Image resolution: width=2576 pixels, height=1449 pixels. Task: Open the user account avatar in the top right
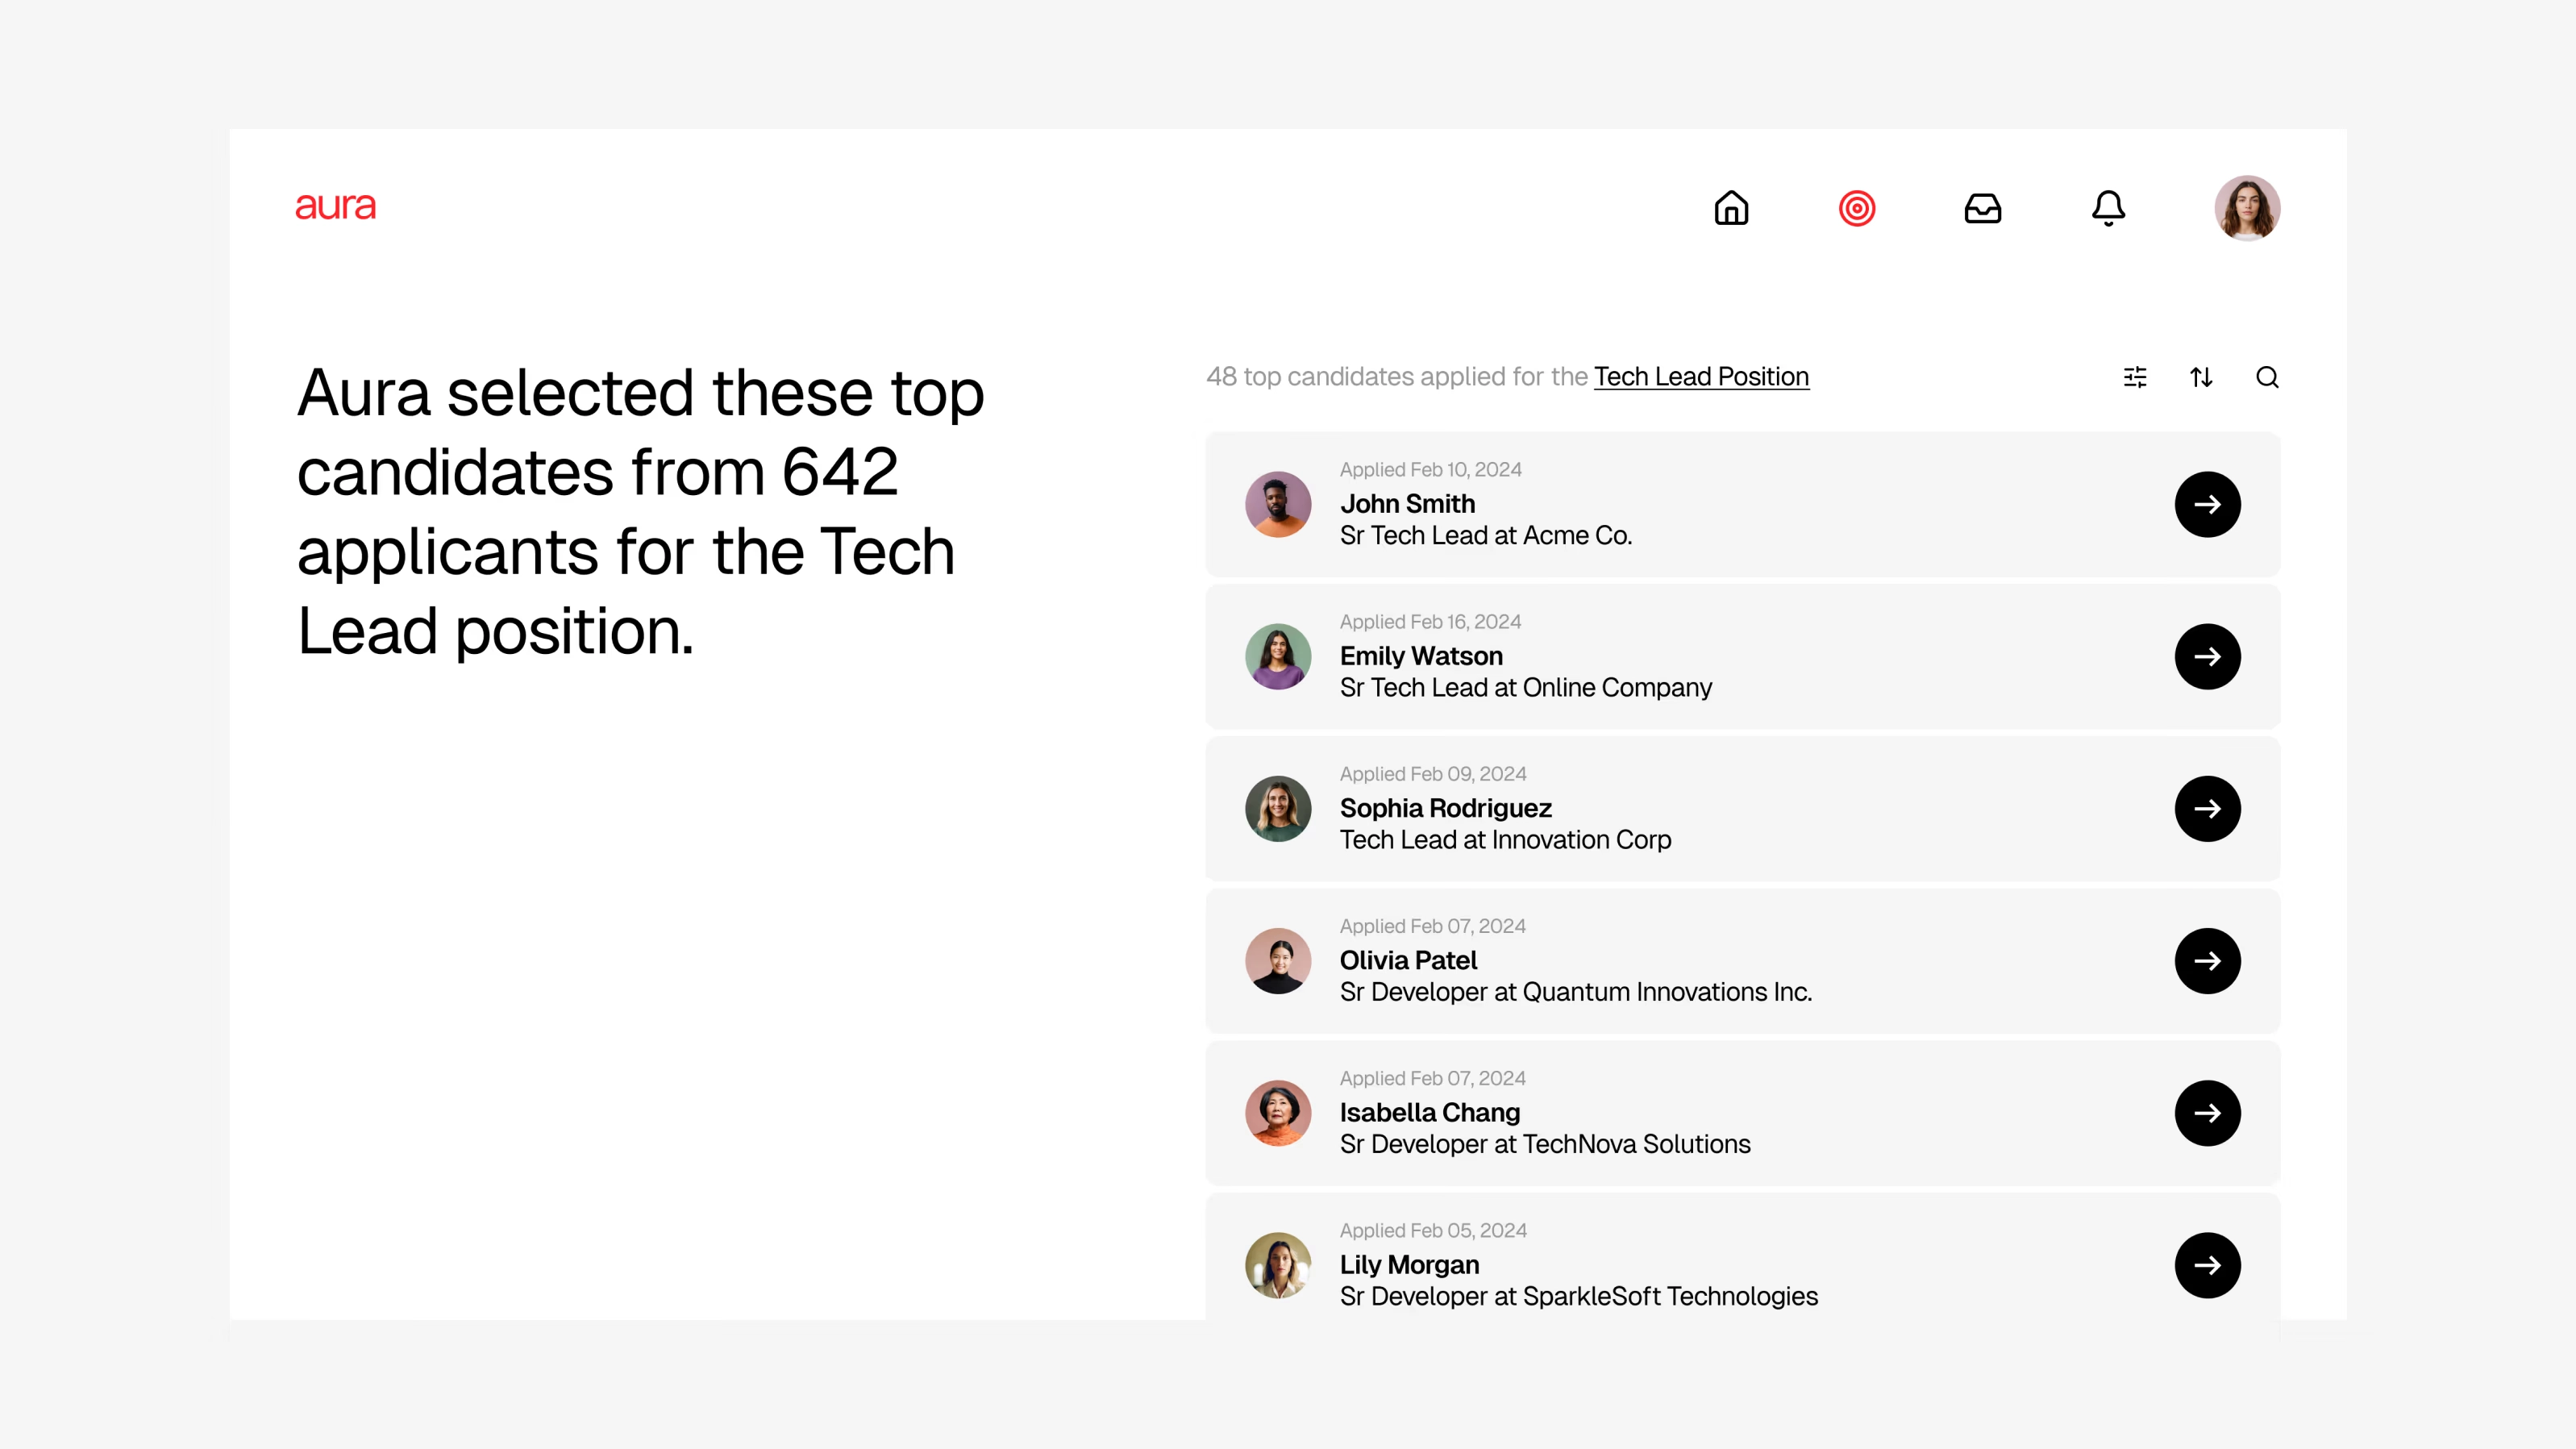(2247, 207)
